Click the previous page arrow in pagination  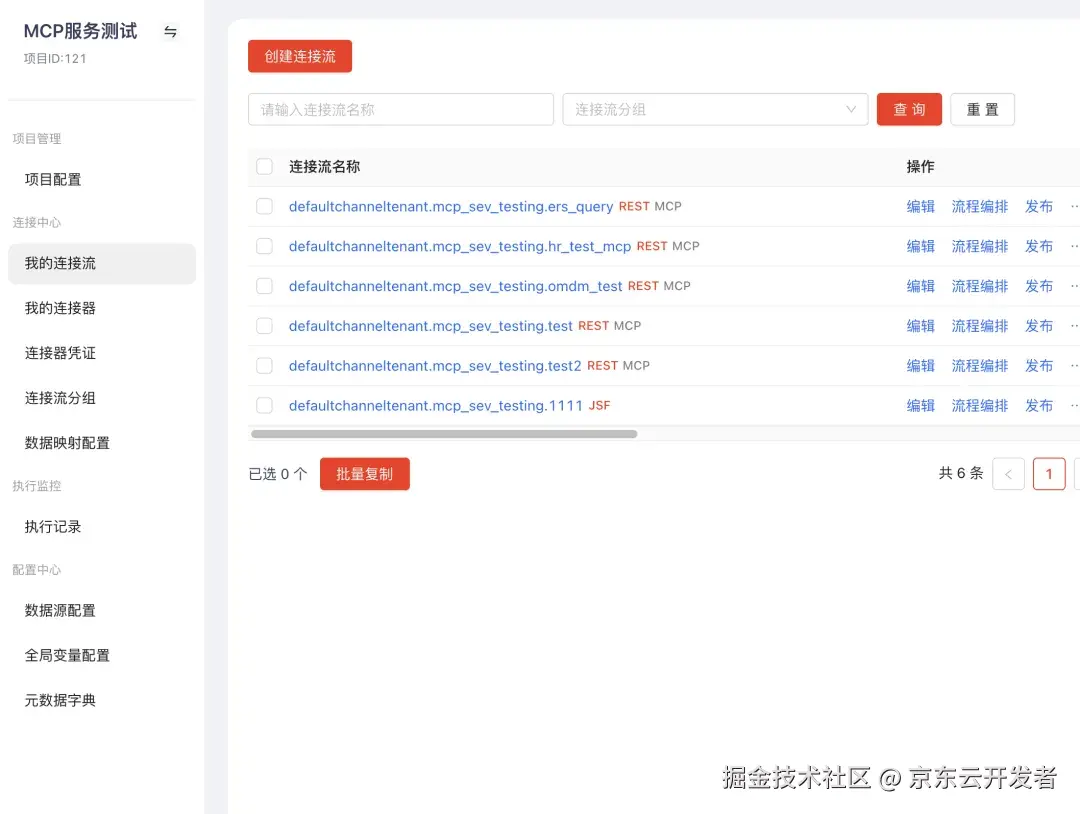[x=1009, y=473]
